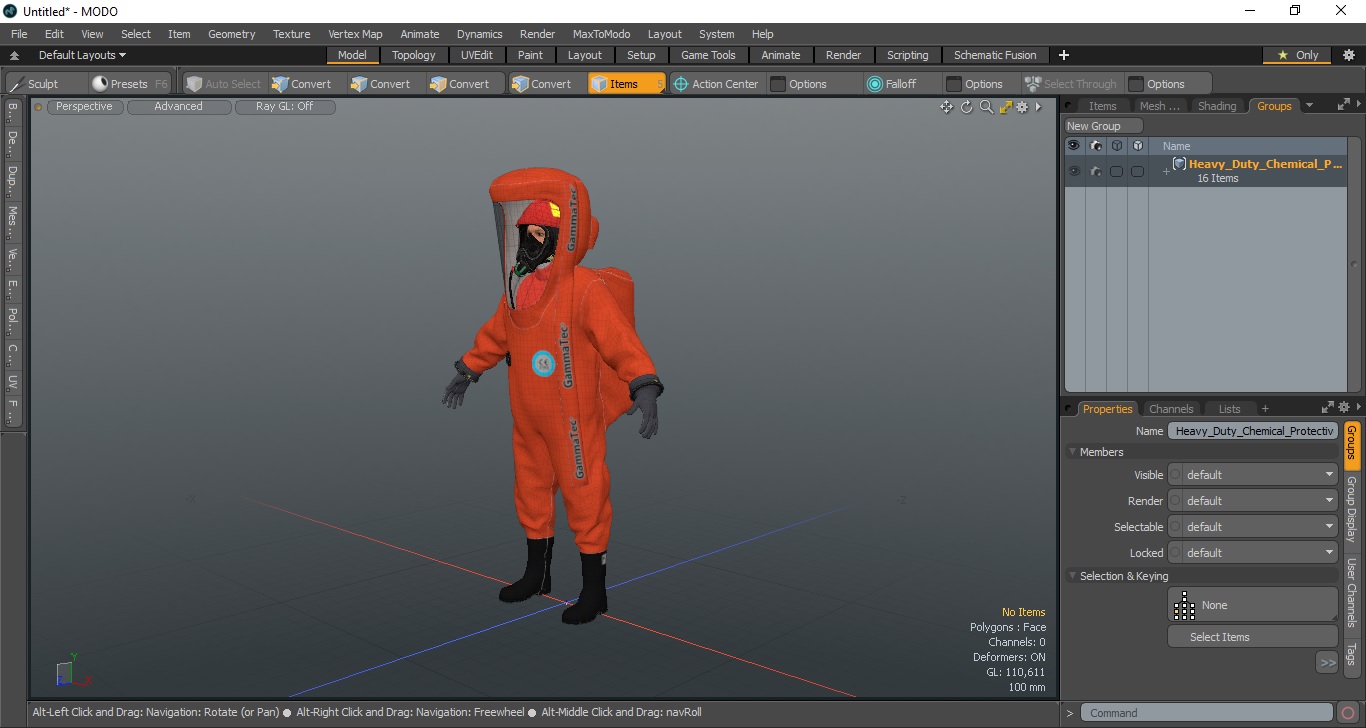Click the Advanced shading button
1366x728 pixels.
pos(178,107)
